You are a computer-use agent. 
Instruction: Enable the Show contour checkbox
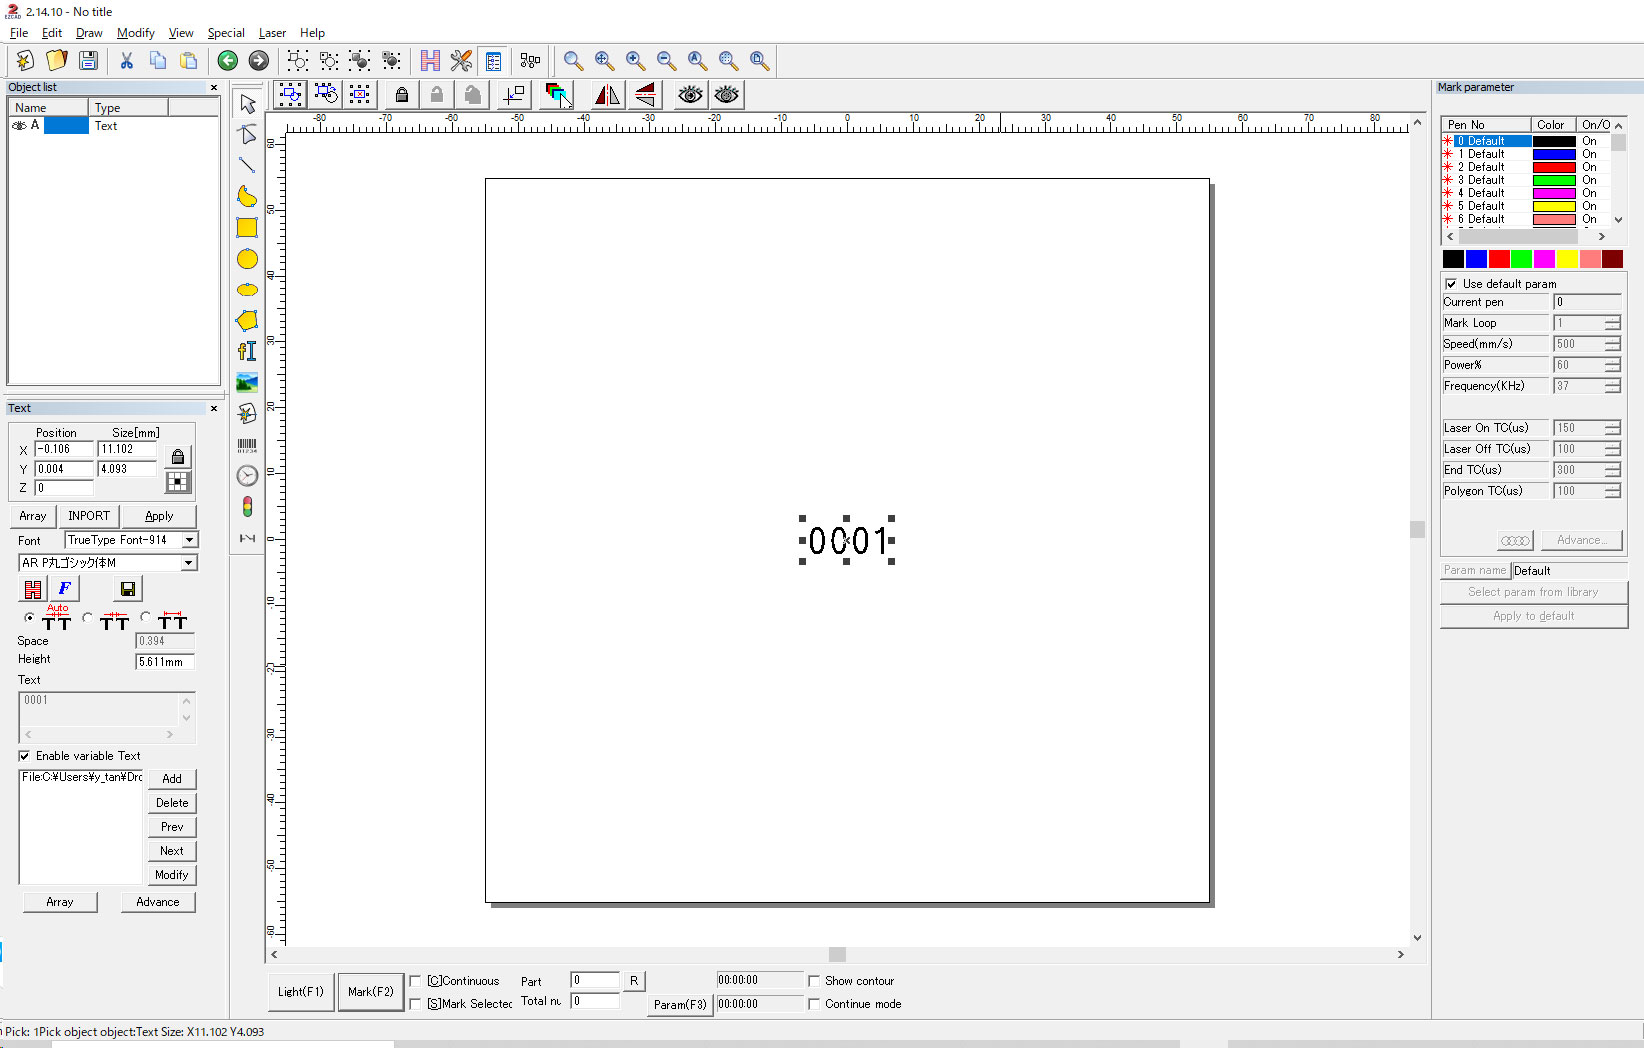pos(814,981)
